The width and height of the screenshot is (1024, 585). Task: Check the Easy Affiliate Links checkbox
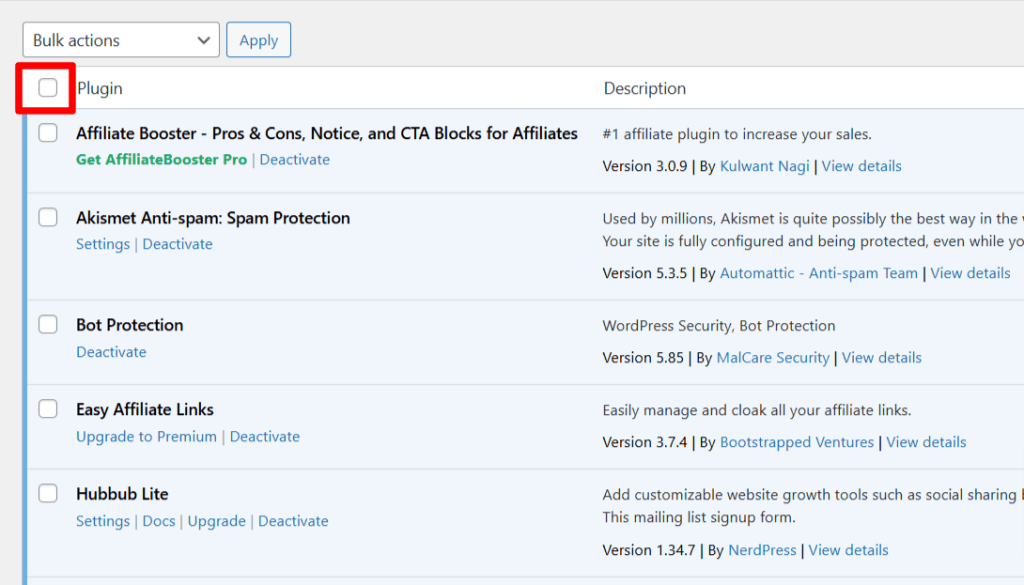click(x=48, y=409)
